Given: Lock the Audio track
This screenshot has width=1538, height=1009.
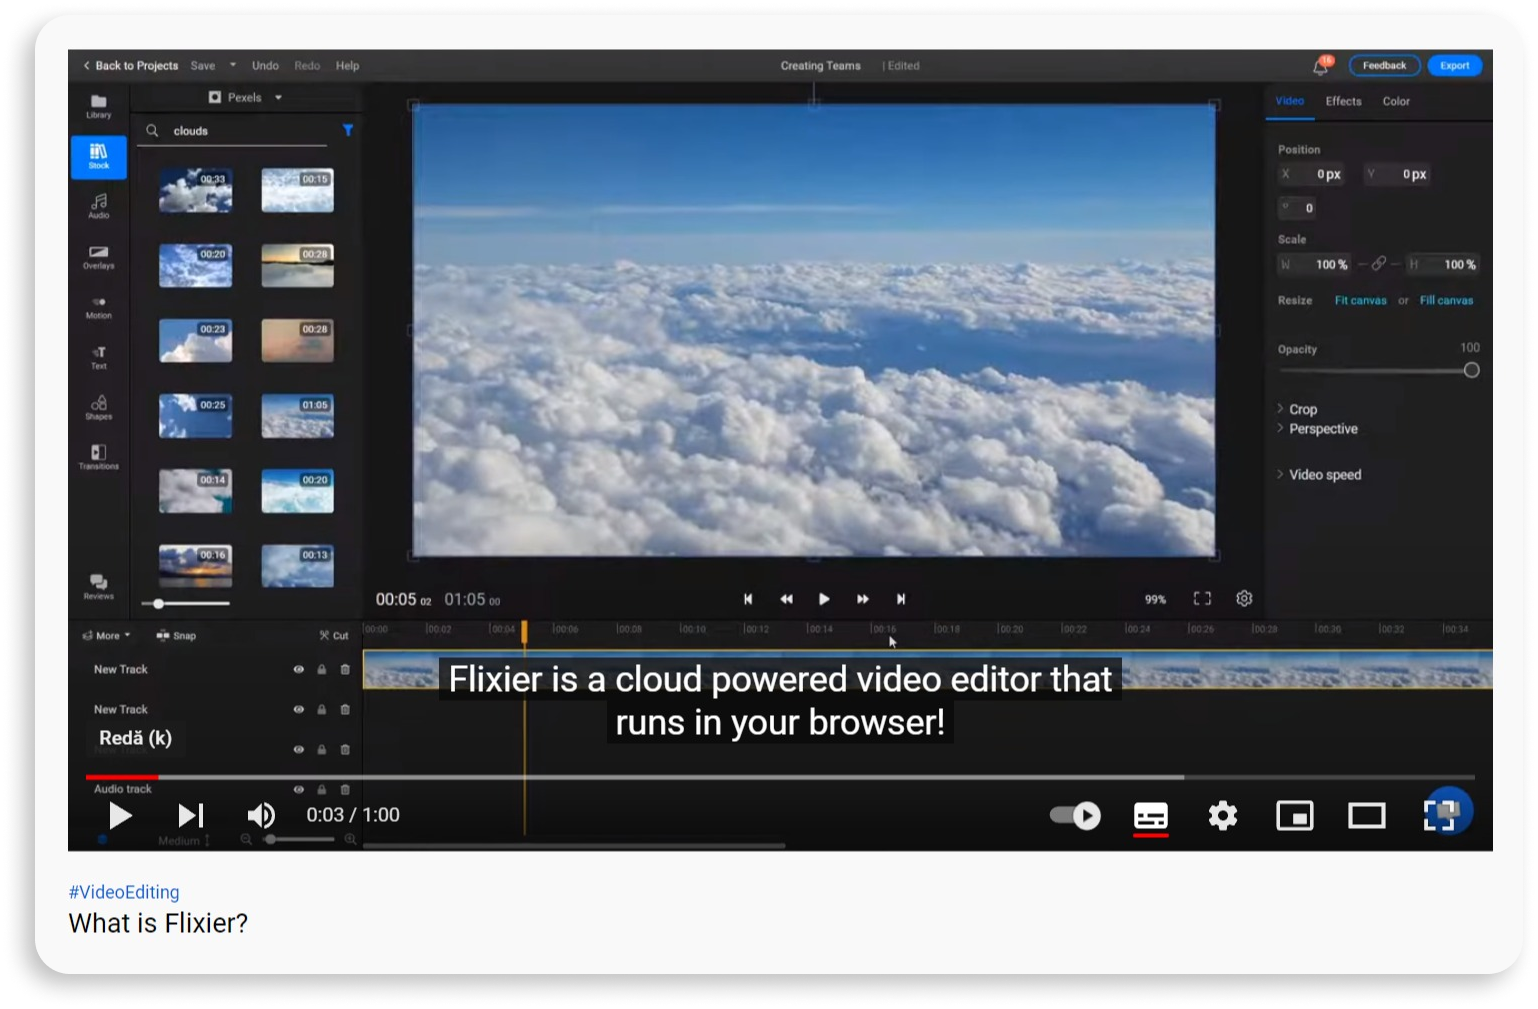Looking at the screenshot, I should pyautogui.click(x=322, y=789).
